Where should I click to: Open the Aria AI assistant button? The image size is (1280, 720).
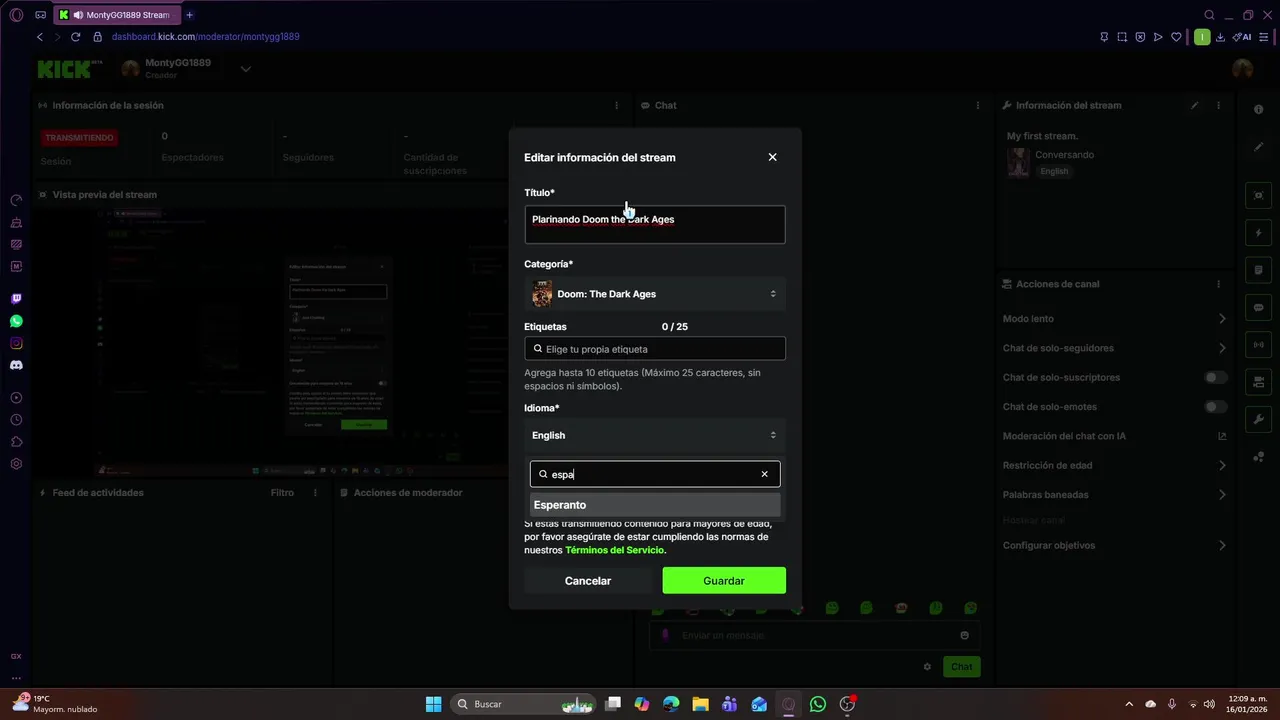(1243, 37)
